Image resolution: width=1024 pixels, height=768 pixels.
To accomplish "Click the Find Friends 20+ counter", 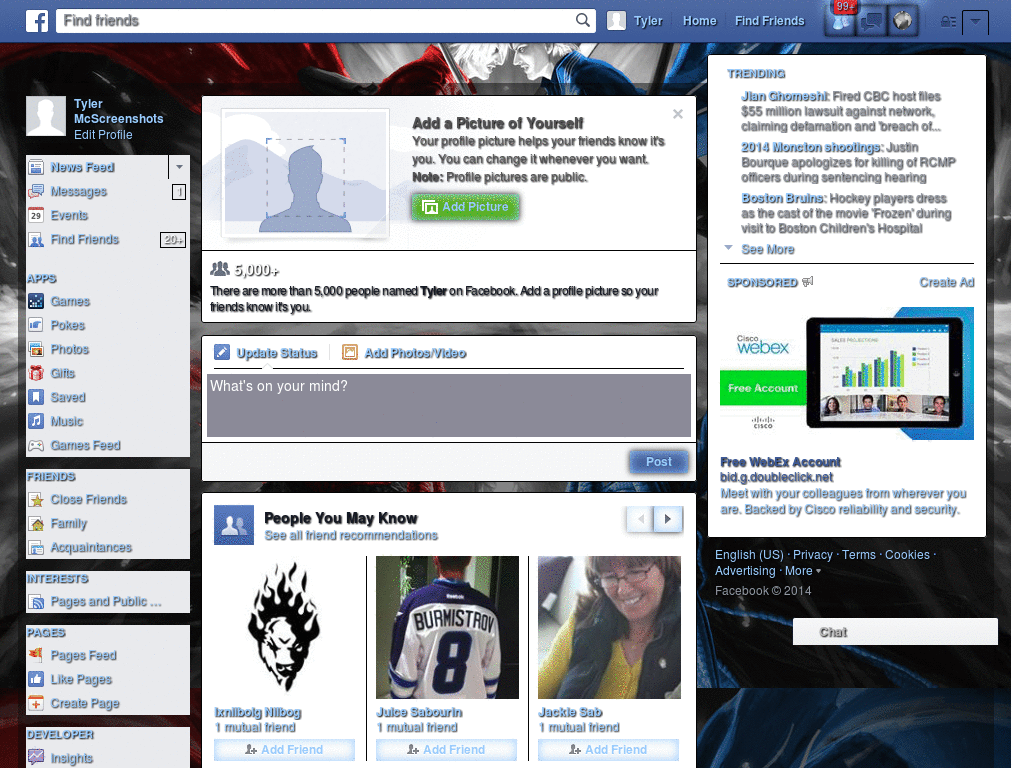I will point(173,240).
